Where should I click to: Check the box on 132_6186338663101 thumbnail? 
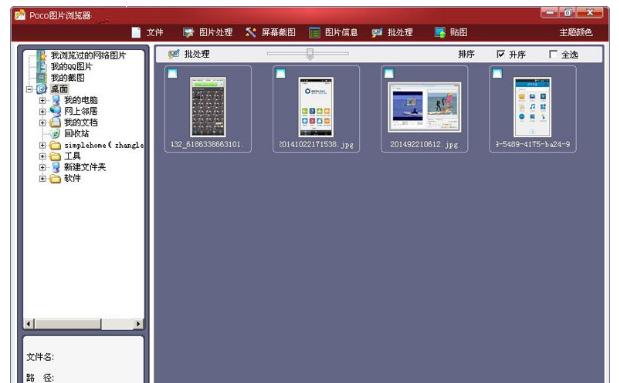click(x=173, y=73)
